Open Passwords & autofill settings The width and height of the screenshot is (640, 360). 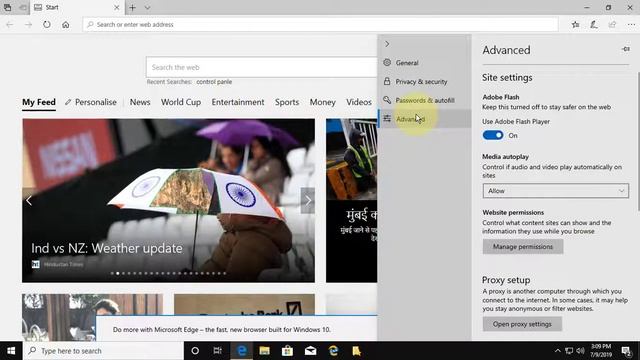click(424, 100)
